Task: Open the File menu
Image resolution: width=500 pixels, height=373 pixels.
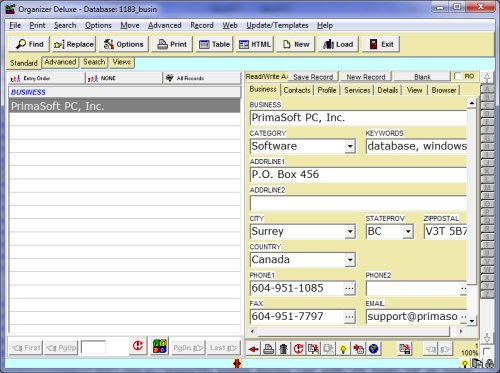Action: pyautogui.click(x=15, y=25)
